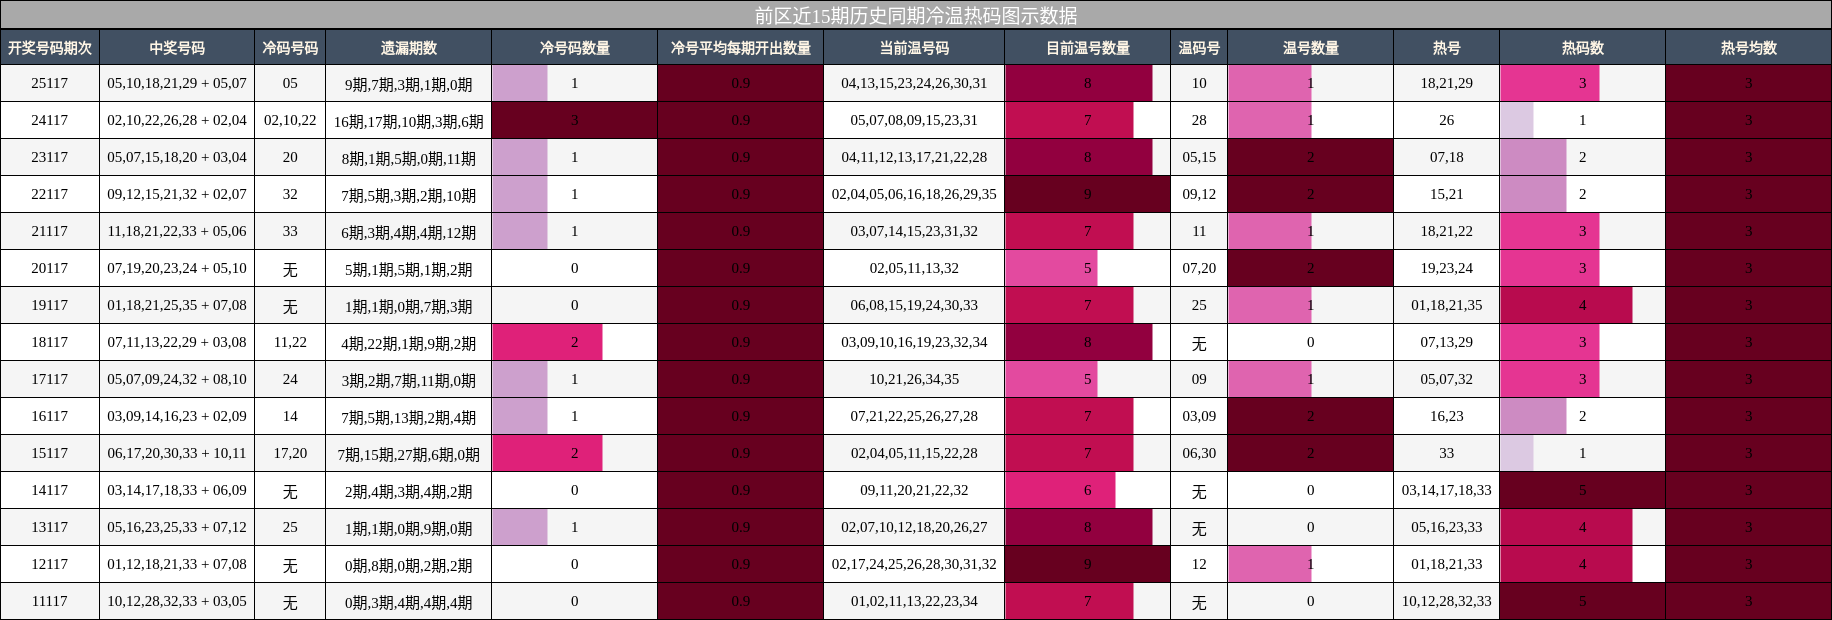Click missed periods 16期,17期,10期,3期,6期

408,120
